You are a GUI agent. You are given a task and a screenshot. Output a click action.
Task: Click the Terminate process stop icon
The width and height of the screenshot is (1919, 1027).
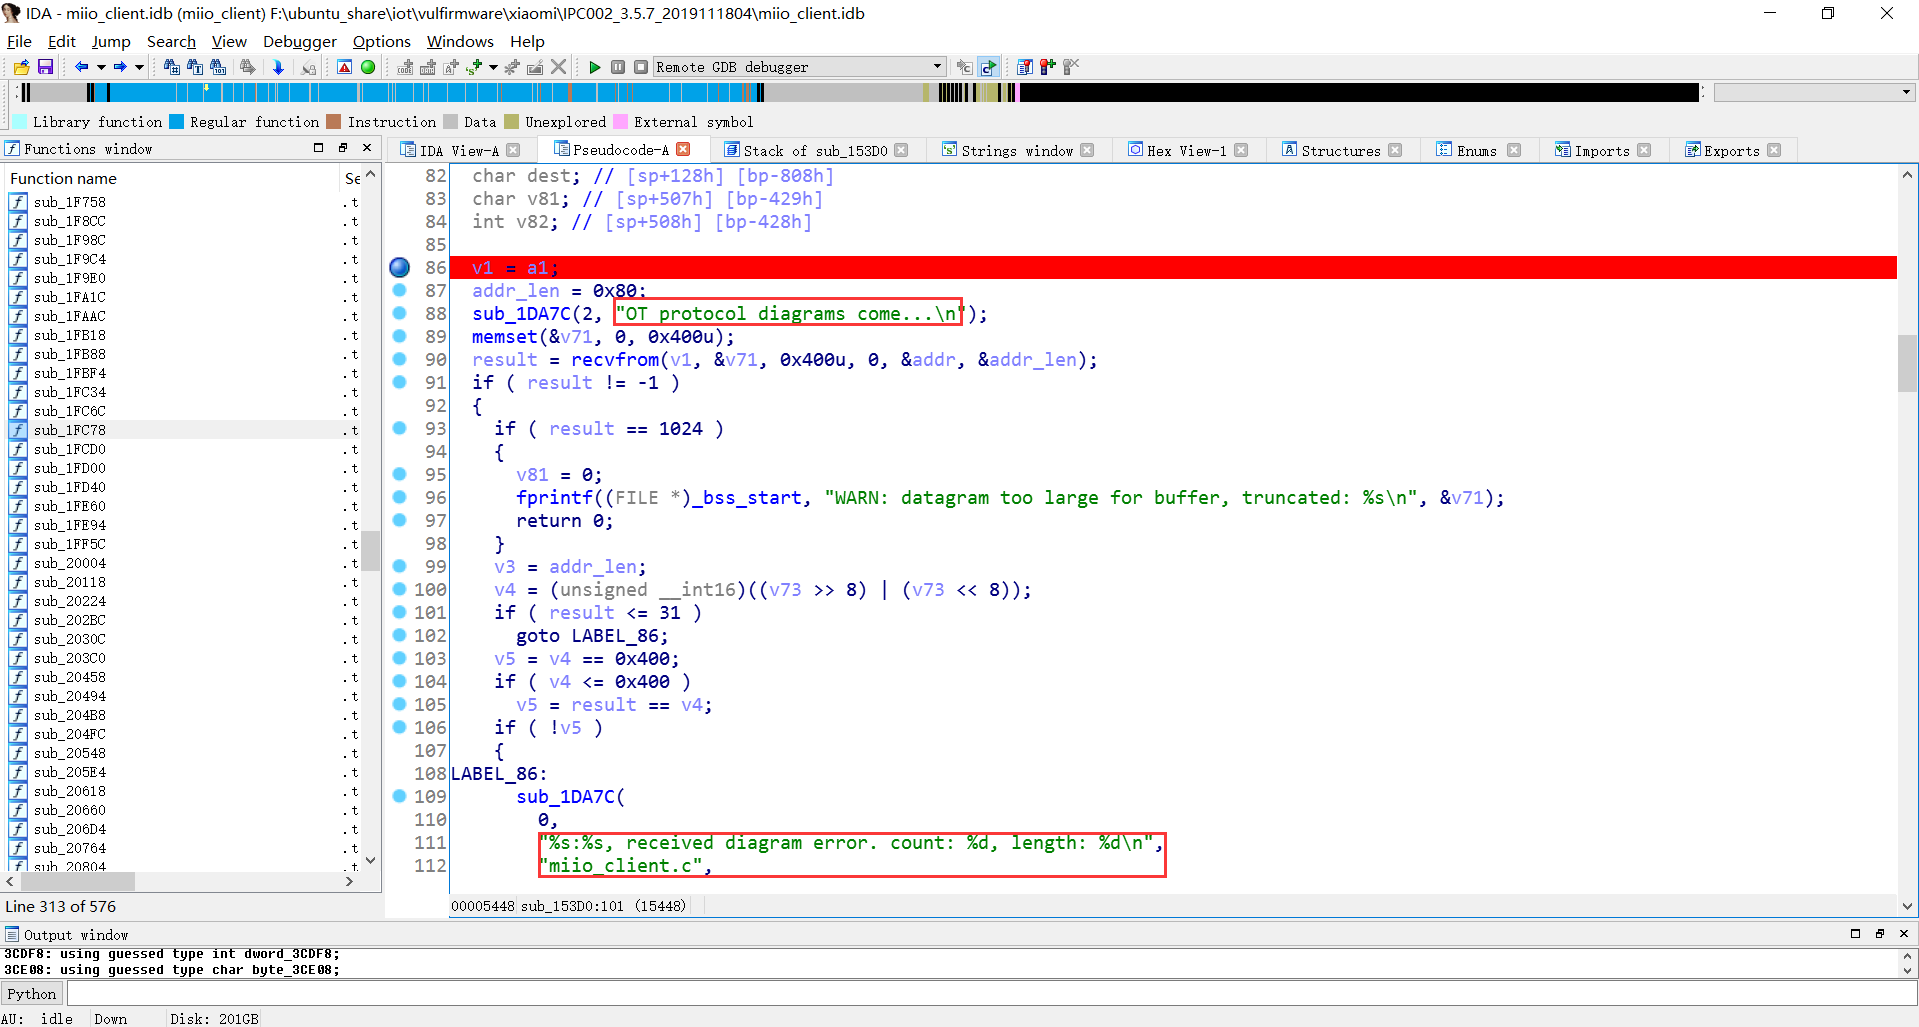click(641, 67)
